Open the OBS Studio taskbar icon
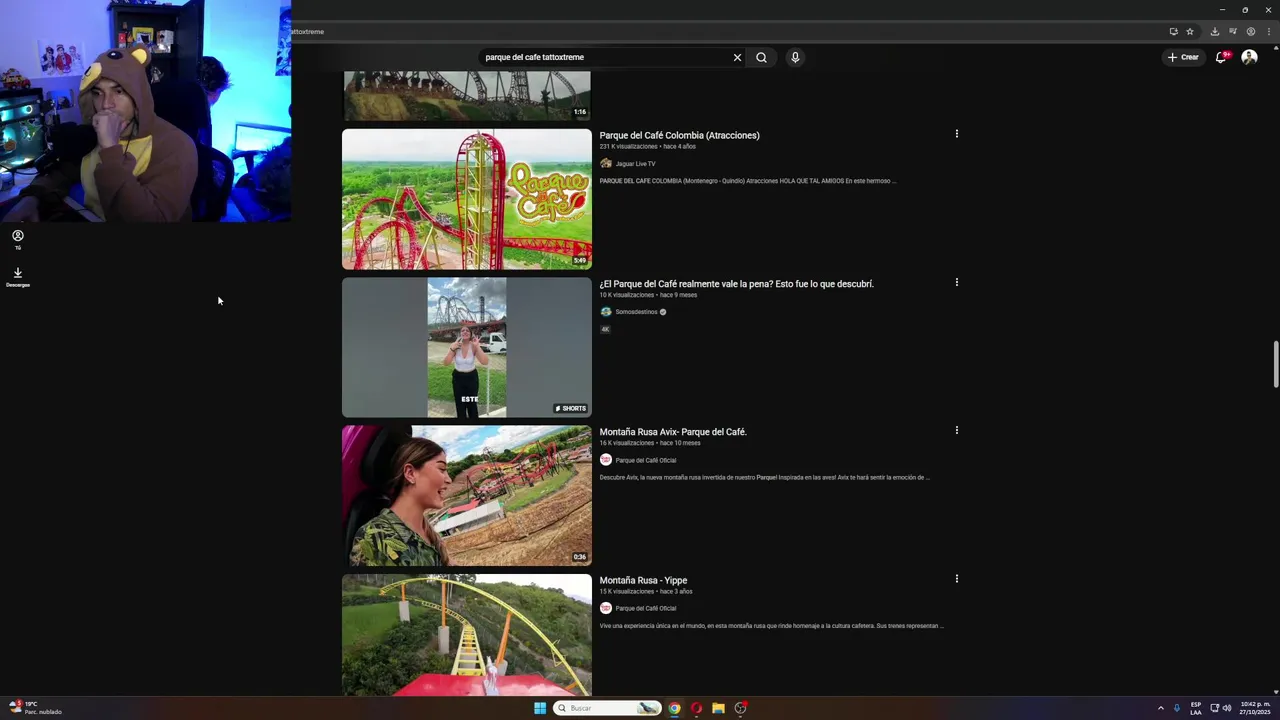1280x720 pixels. (740, 708)
